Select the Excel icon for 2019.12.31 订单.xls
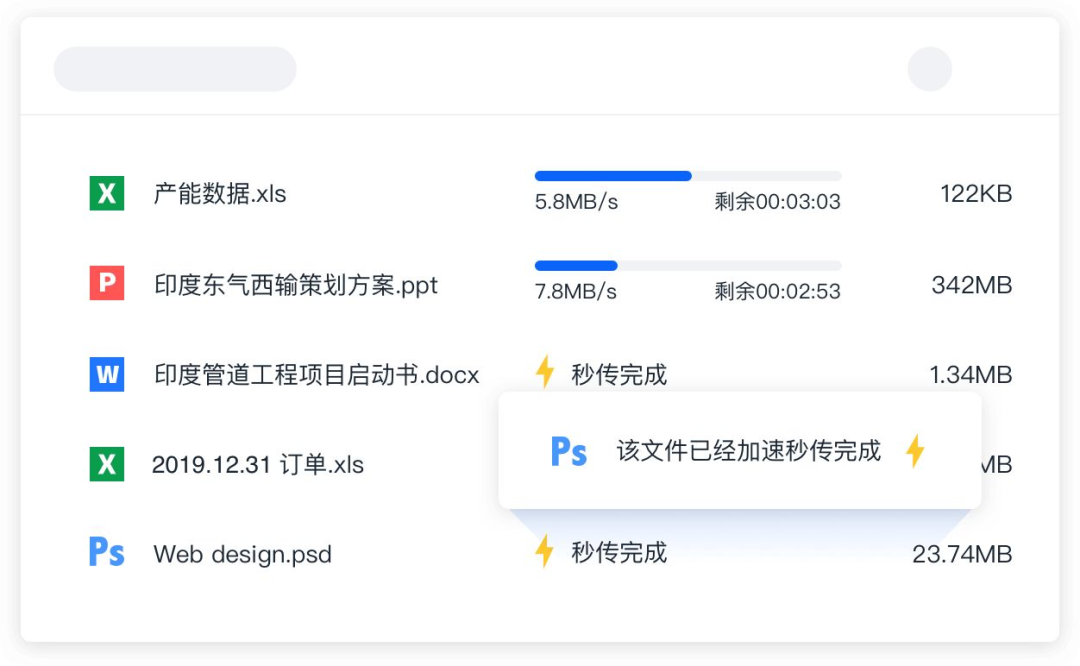The image size is (1080, 666). point(106,464)
